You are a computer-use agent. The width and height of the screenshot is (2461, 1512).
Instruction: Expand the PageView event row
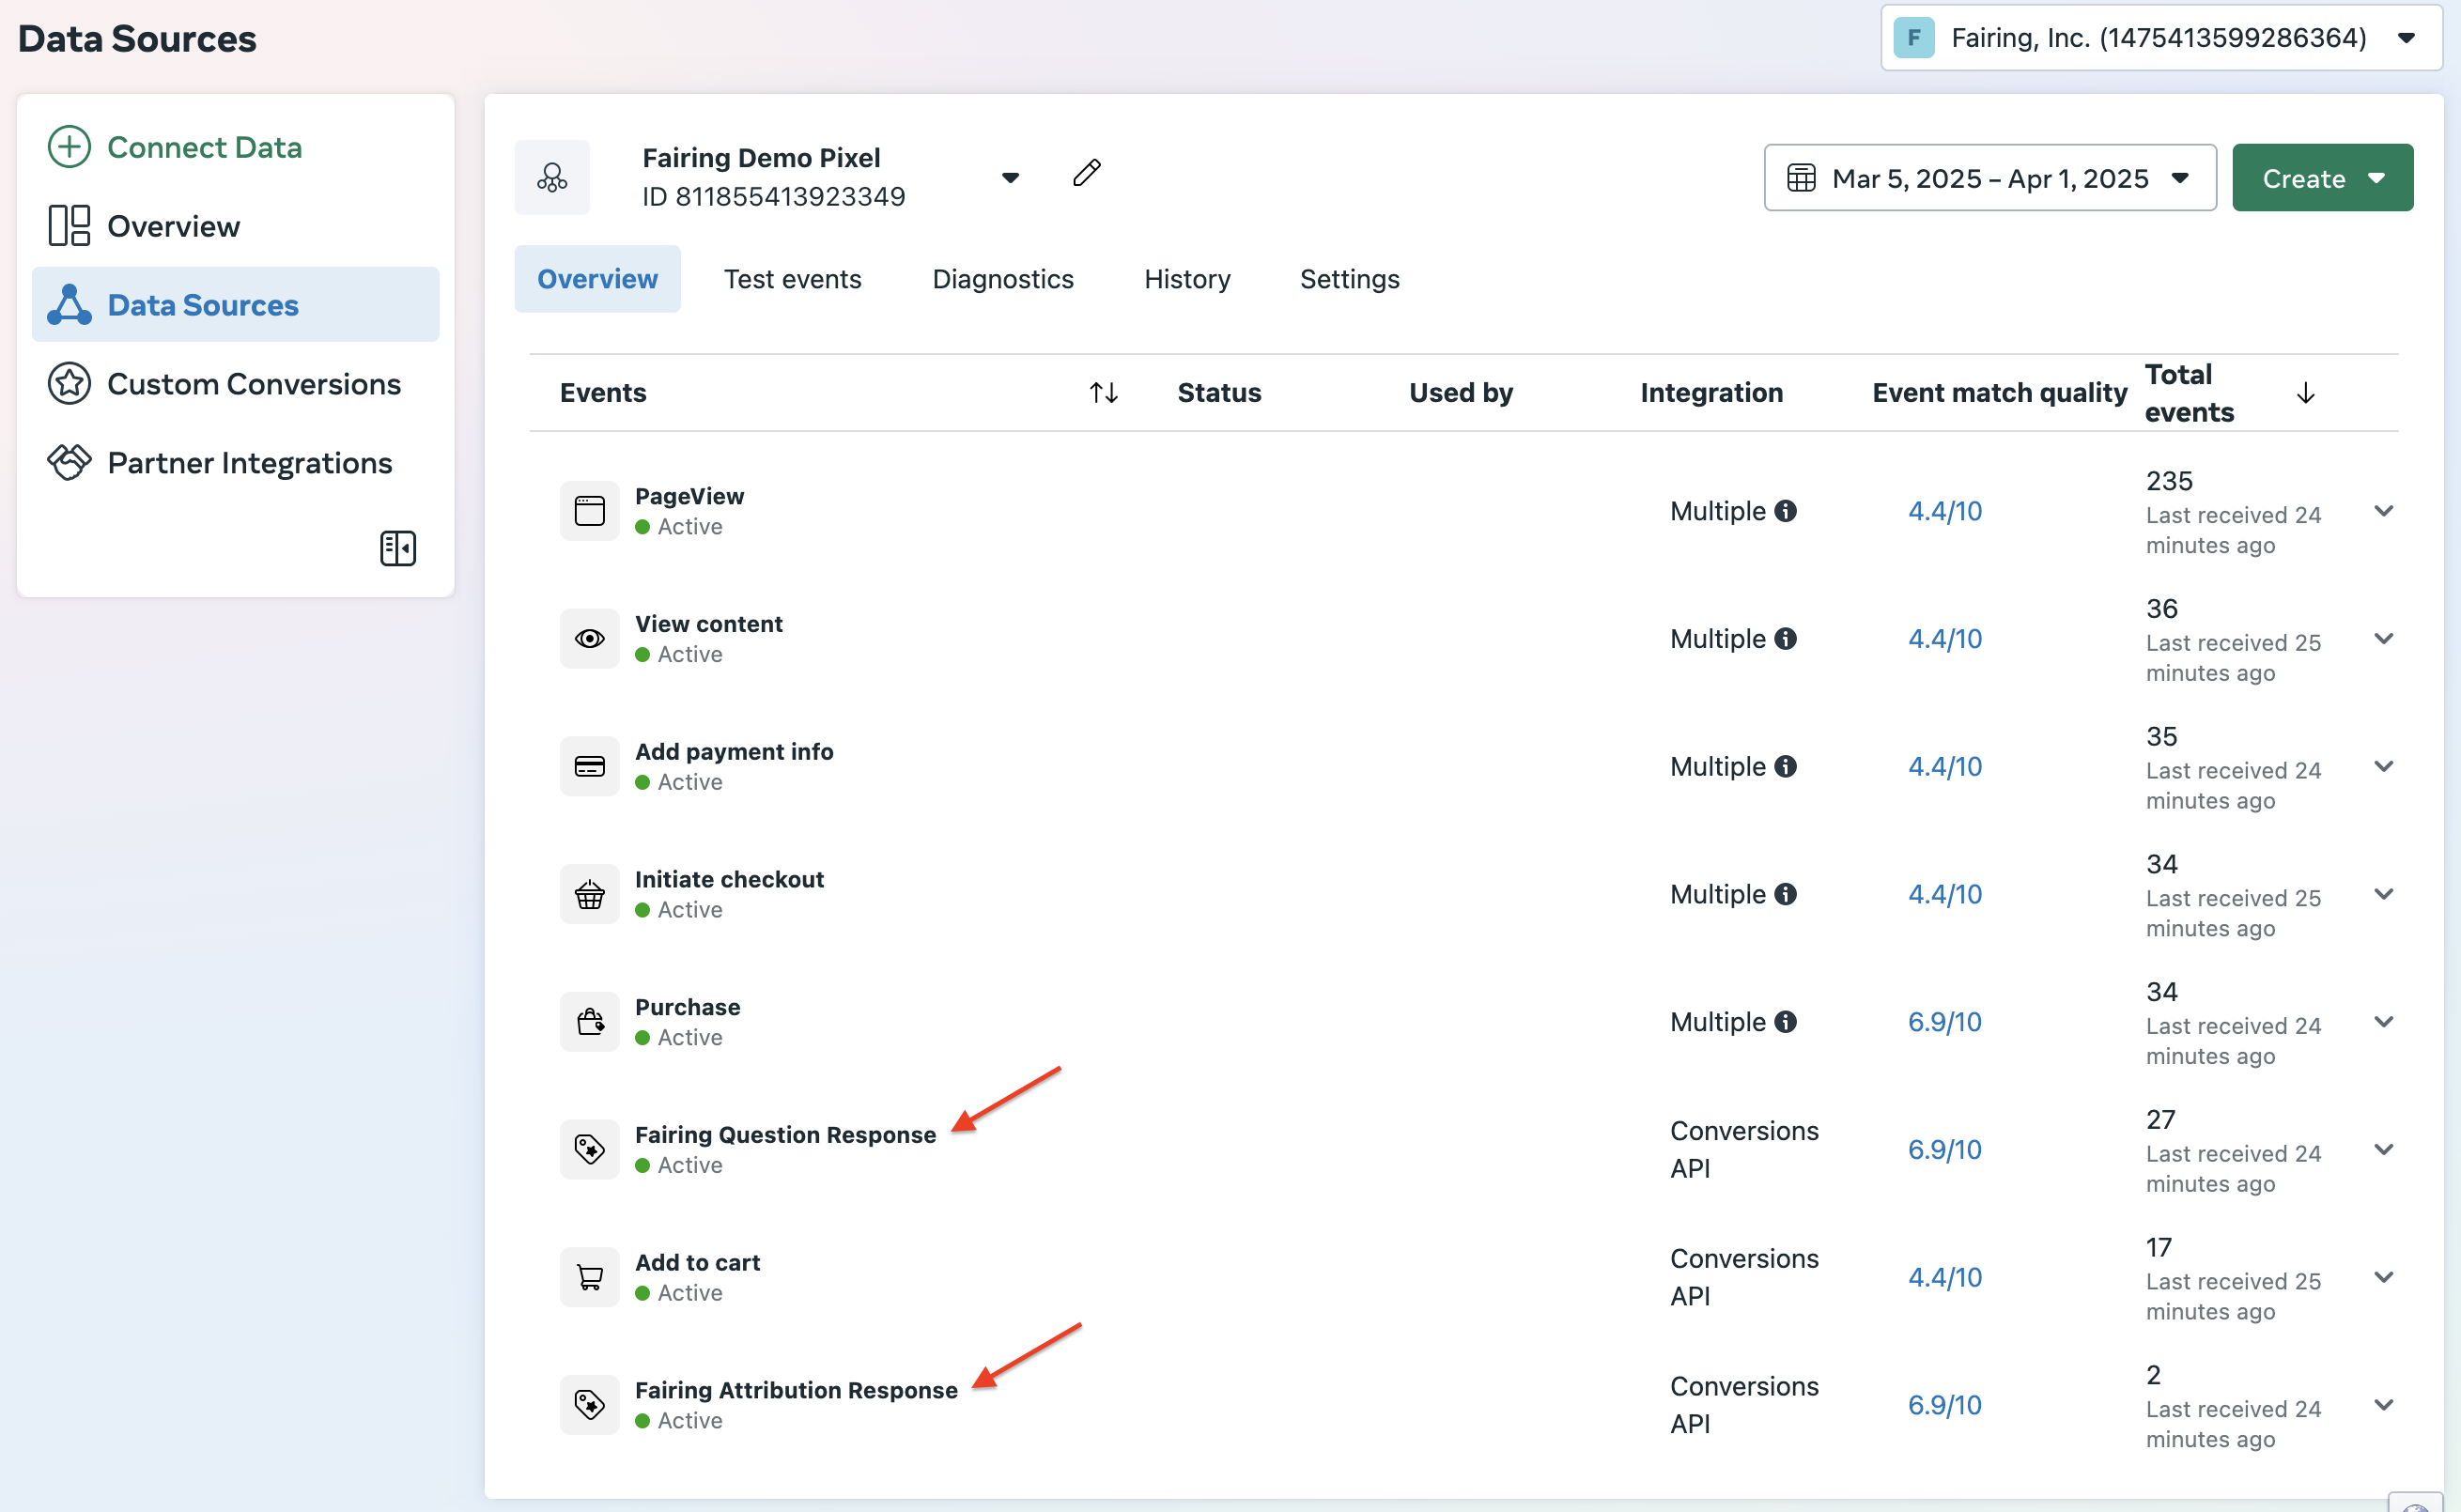point(2384,511)
